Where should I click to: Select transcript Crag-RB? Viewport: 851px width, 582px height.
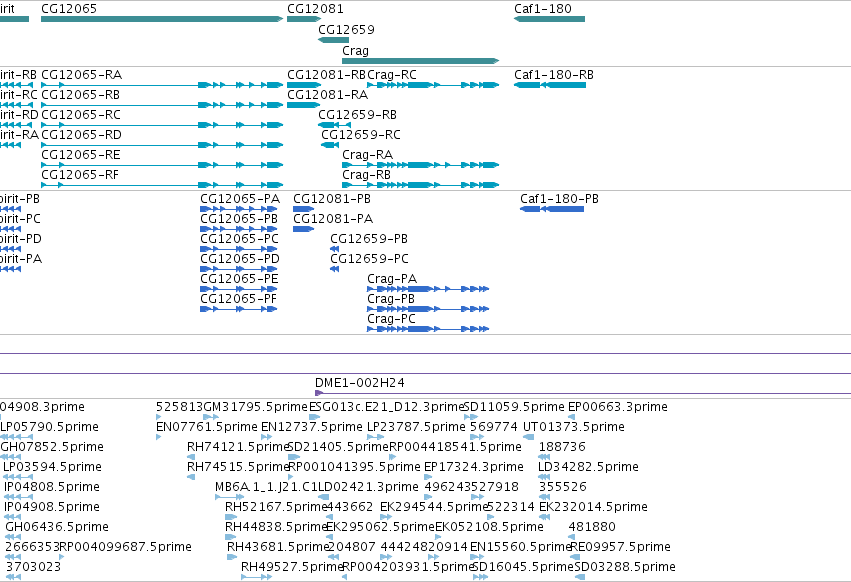click(366, 175)
